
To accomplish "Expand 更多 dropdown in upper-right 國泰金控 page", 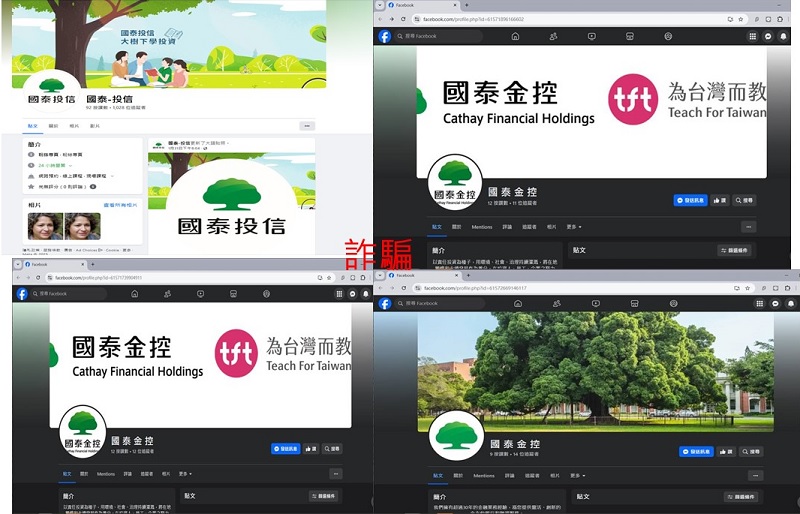I will pyautogui.click(x=574, y=227).
